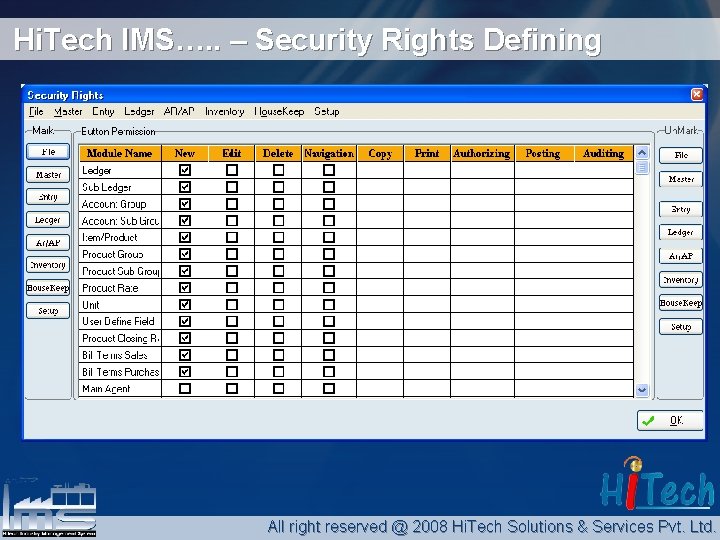Click the Navigation column header
The height and width of the screenshot is (540, 720).
pos(329,153)
